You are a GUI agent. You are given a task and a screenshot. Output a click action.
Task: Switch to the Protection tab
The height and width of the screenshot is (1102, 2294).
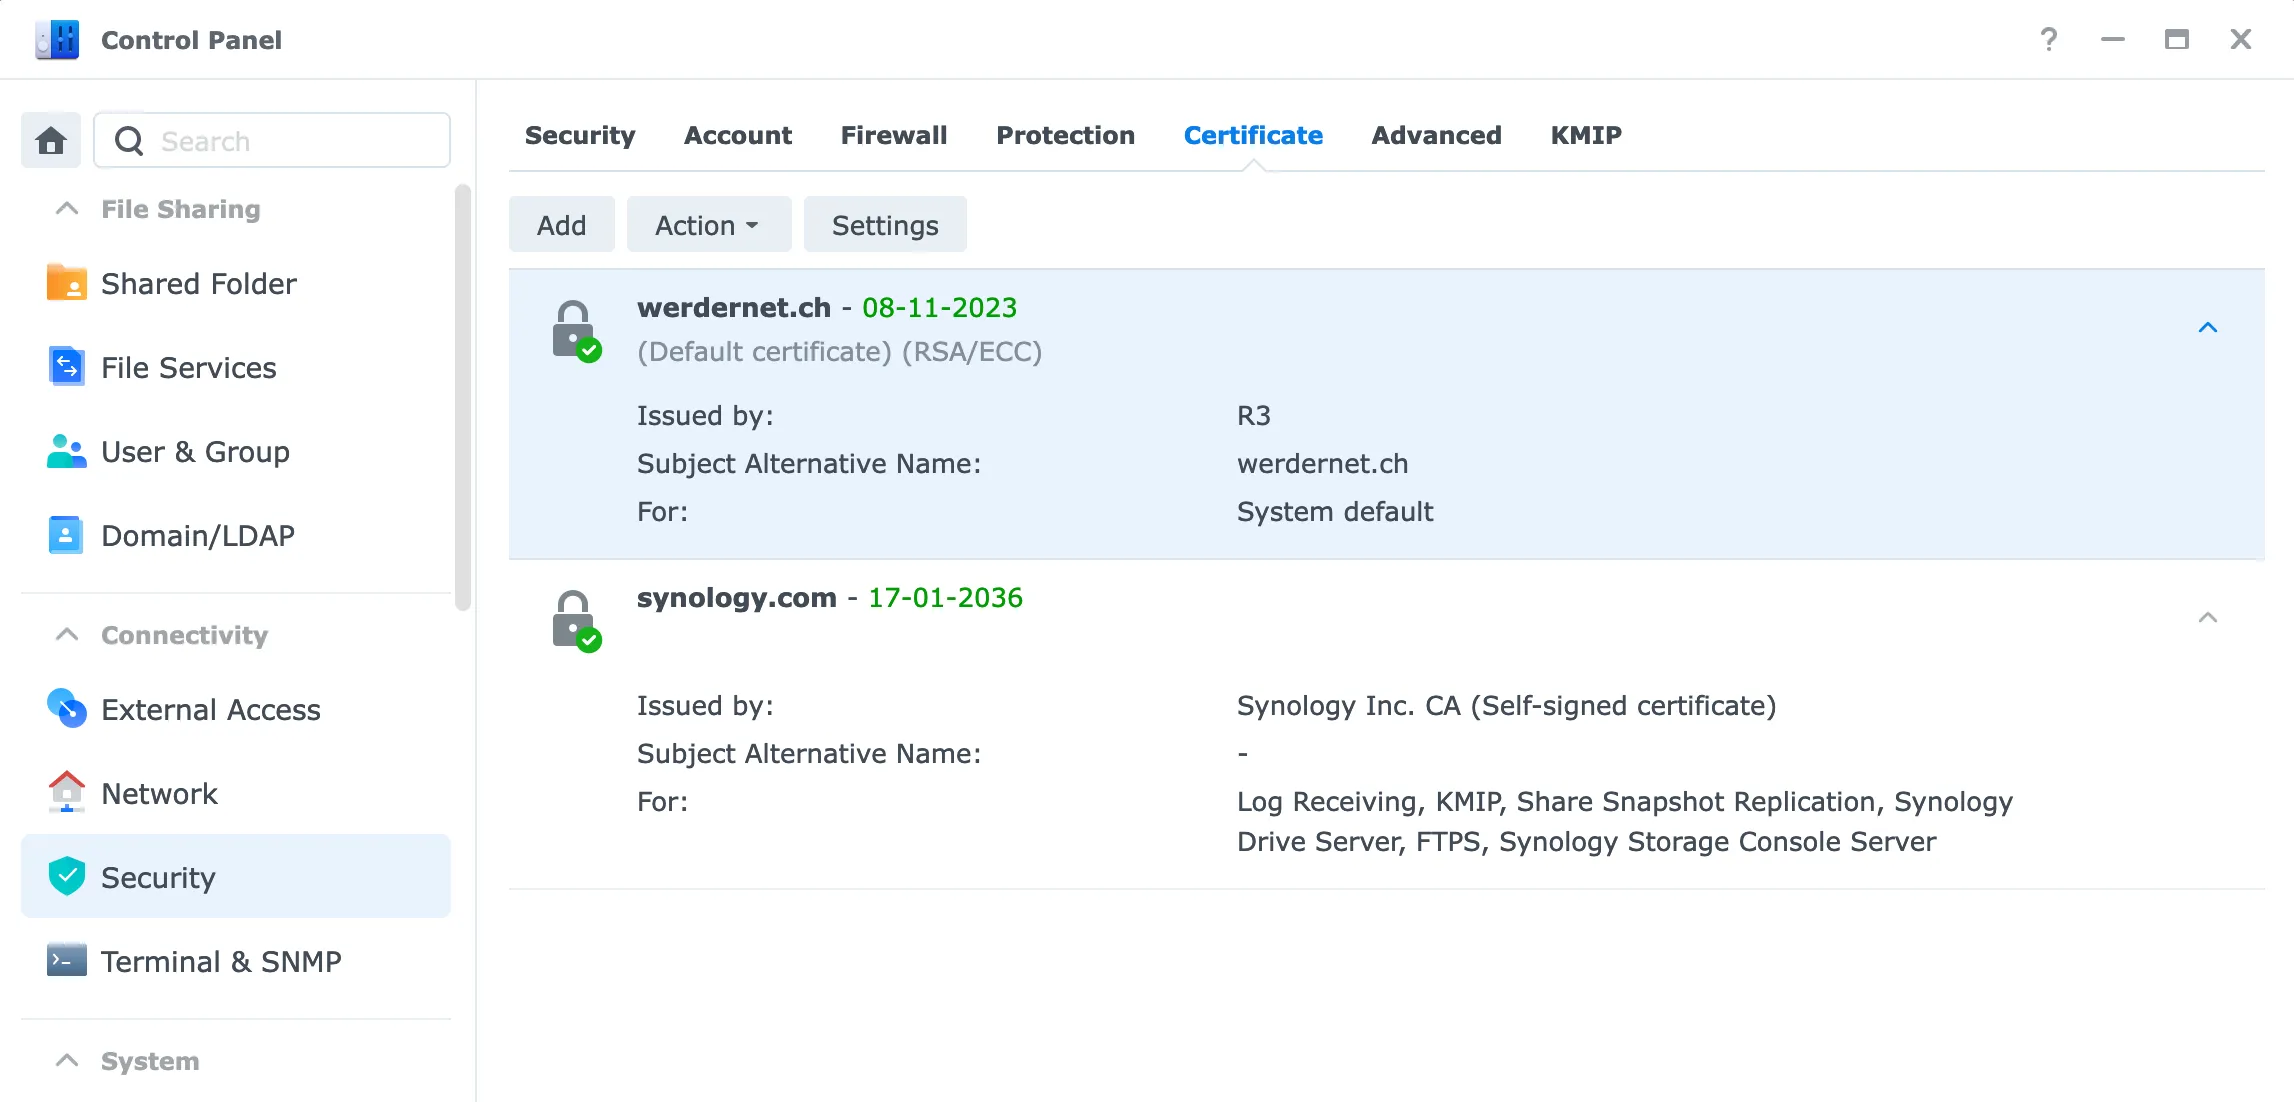click(1066, 135)
